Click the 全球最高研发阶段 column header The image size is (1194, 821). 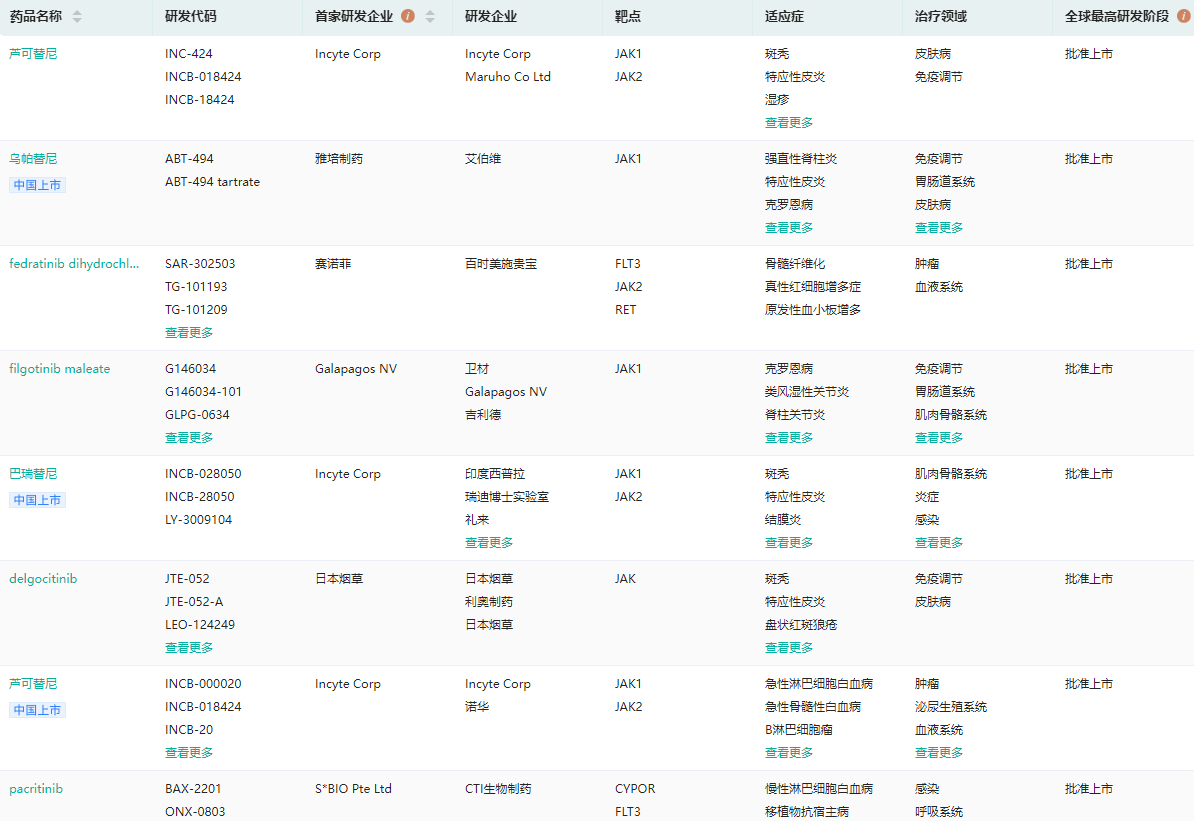pyautogui.click(x=1116, y=16)
